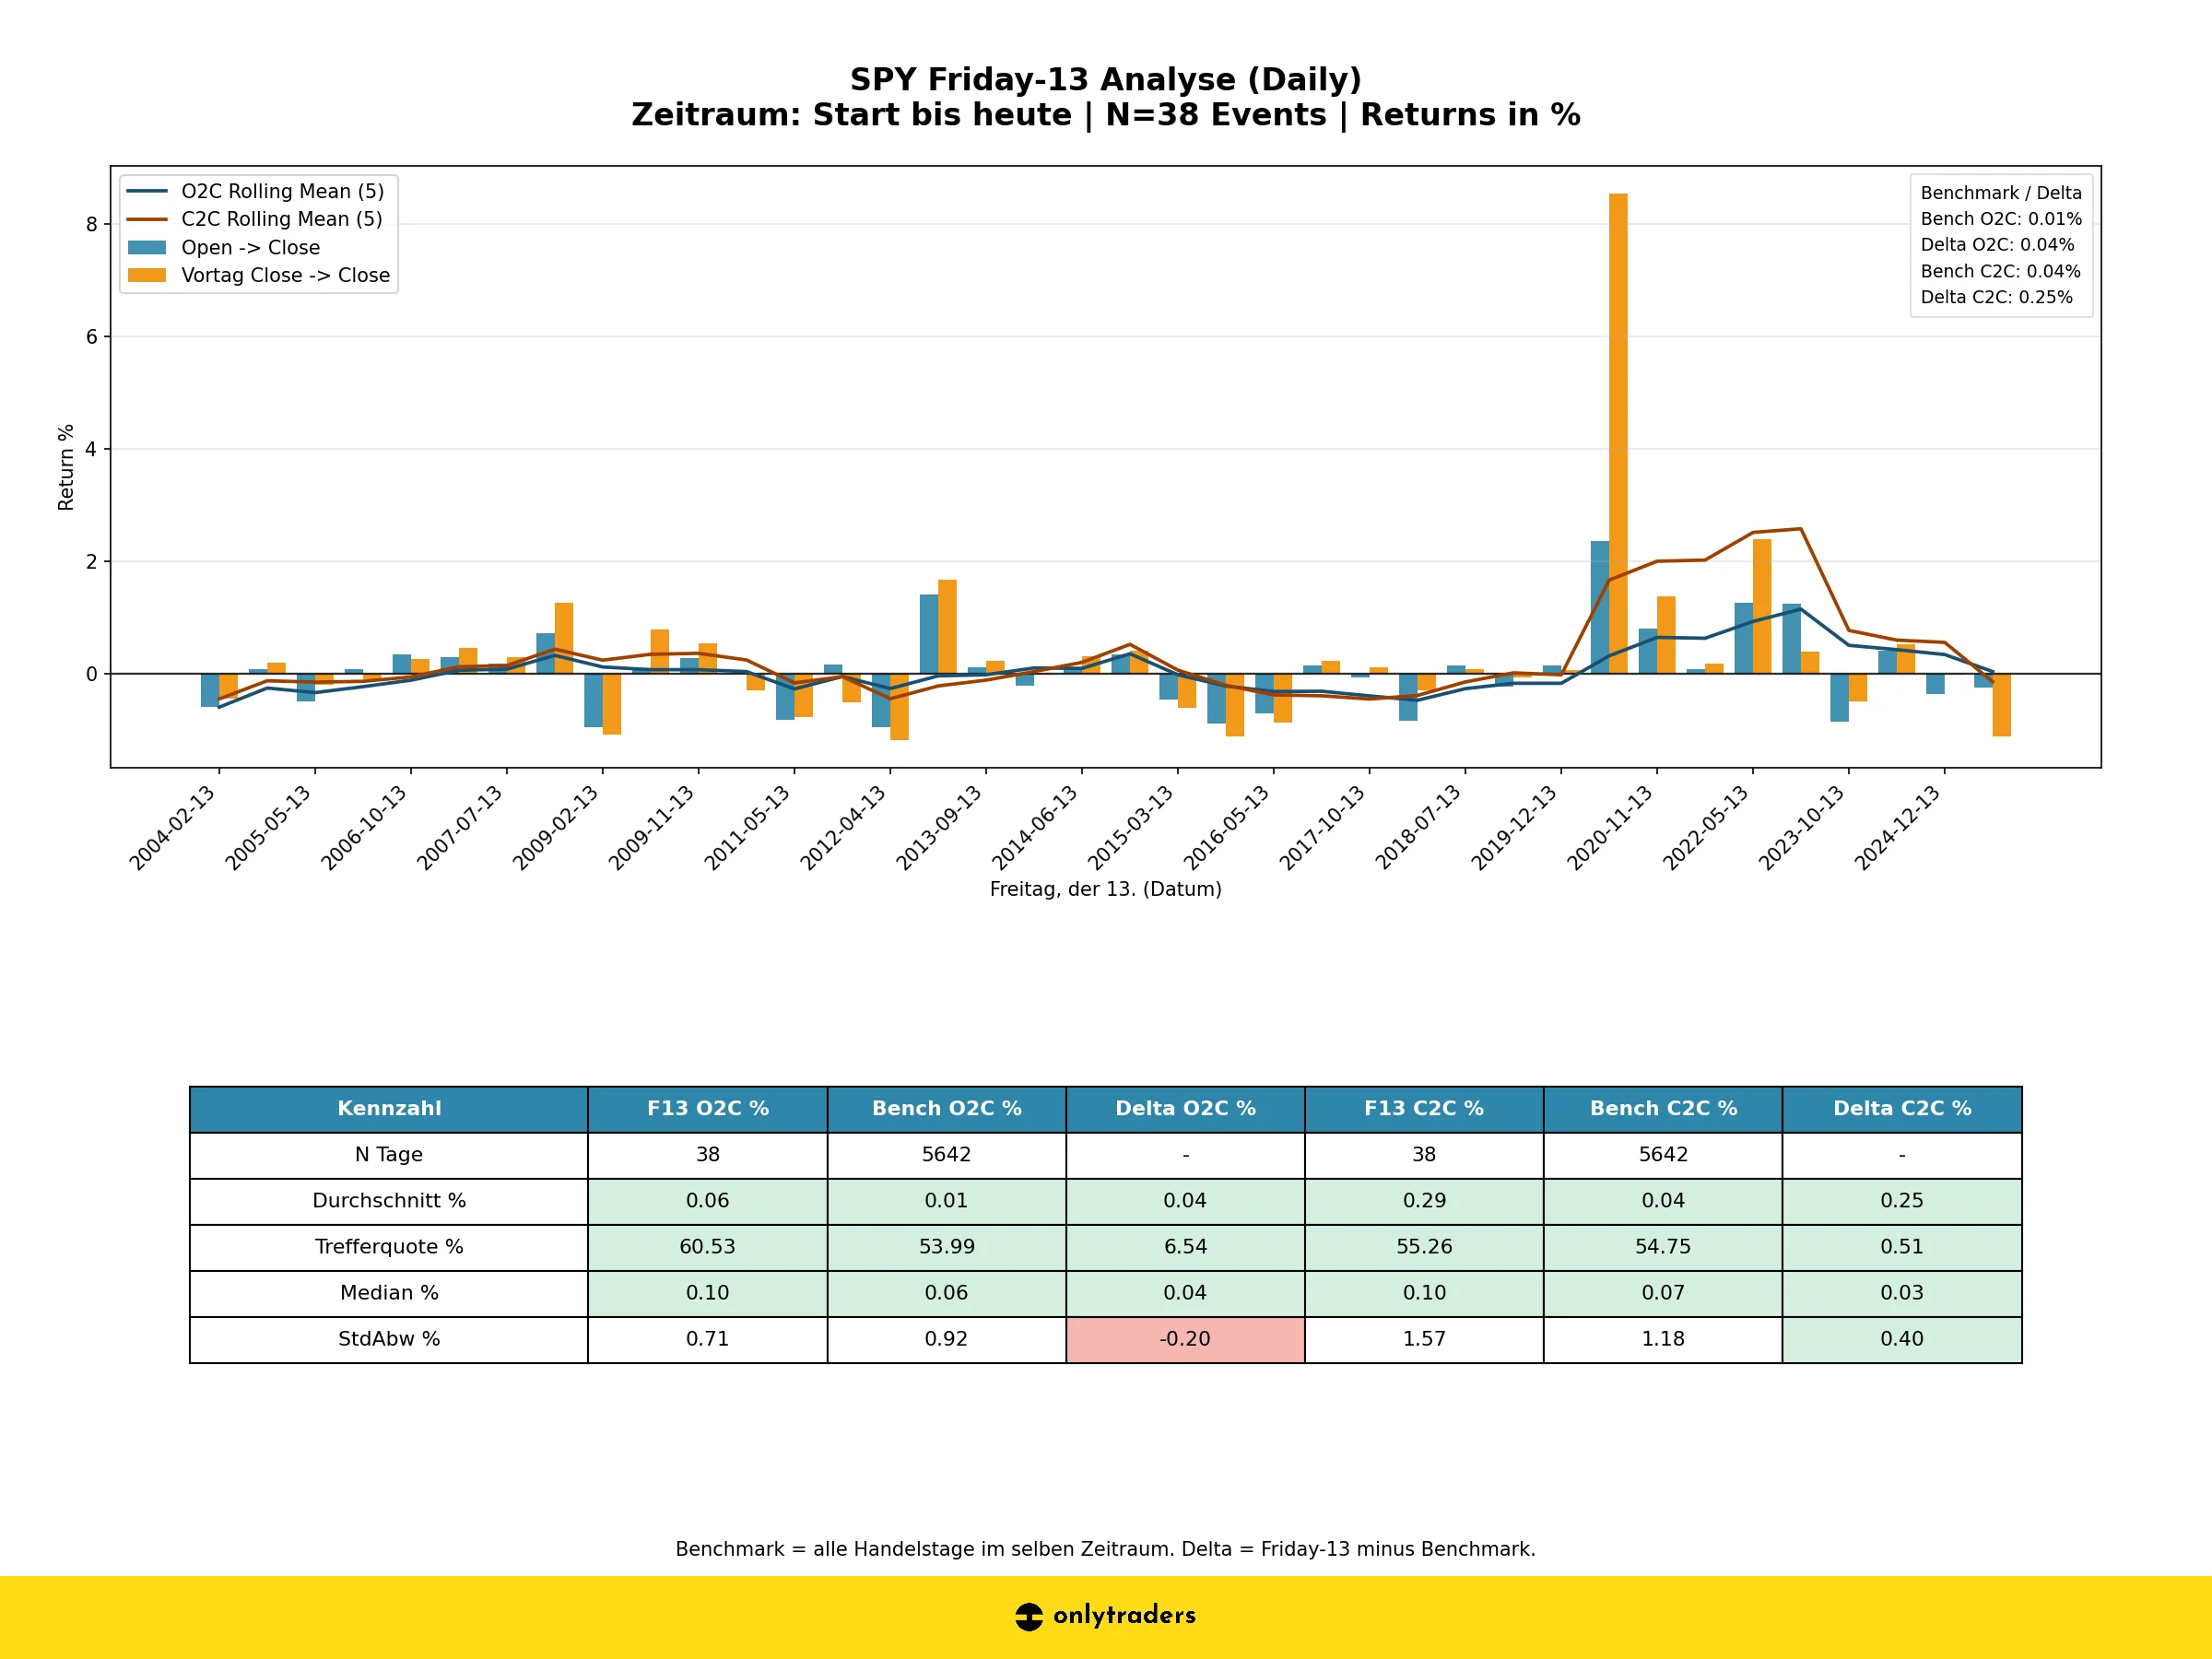Select the F13 O2C % column header
The image size is (2212, 1659).
pyautogui.click(x=707, y=1108)
